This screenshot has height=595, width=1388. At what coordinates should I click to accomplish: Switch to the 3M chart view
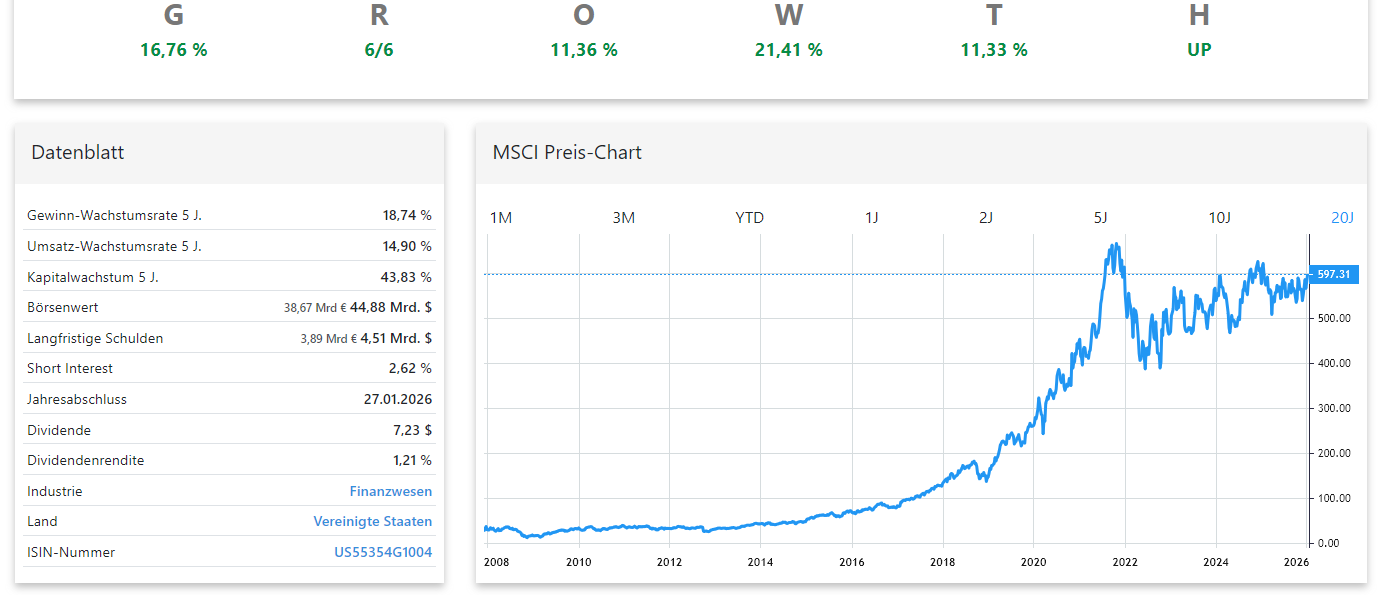[x=624, y=217]
